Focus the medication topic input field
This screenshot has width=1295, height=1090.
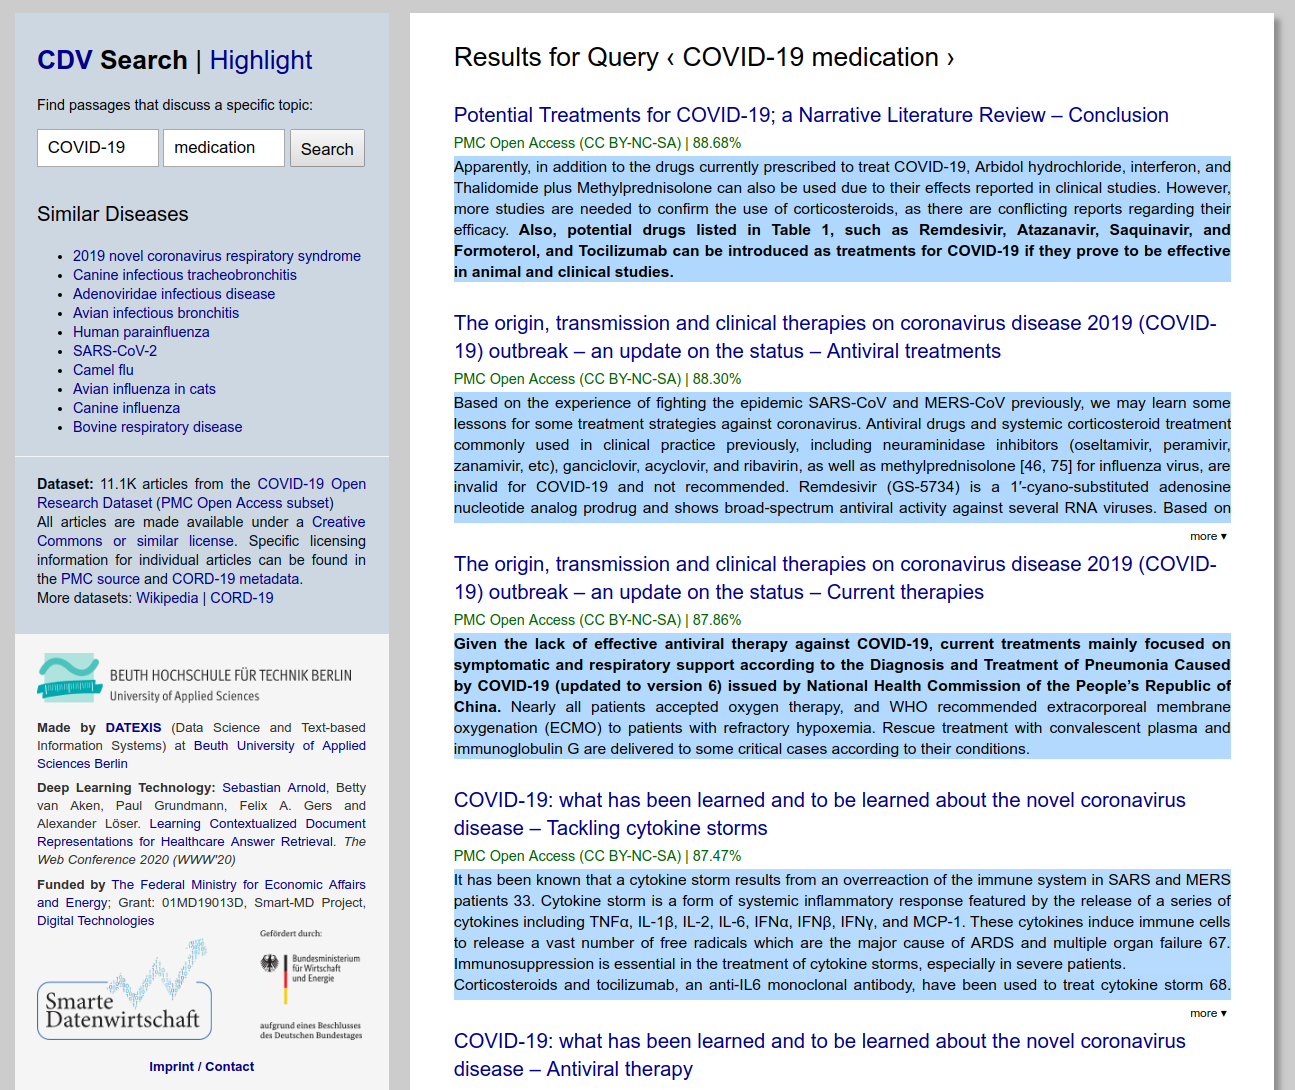click(x=224, y=148)
